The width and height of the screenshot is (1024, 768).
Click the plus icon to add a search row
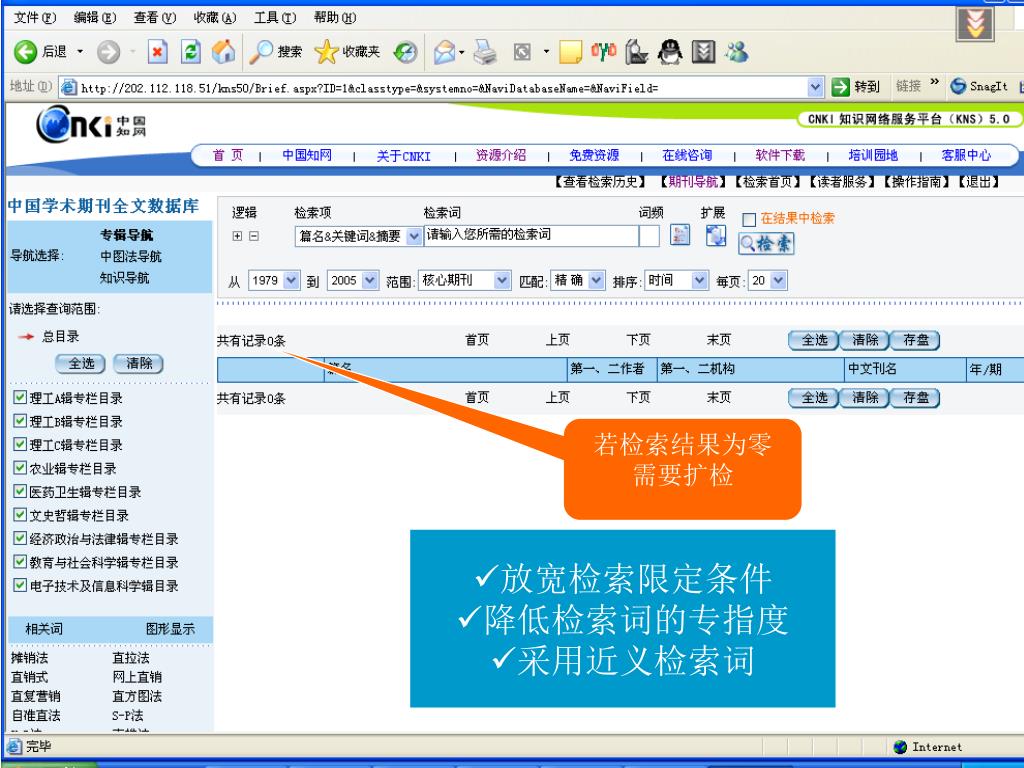(x=238, y=236)
